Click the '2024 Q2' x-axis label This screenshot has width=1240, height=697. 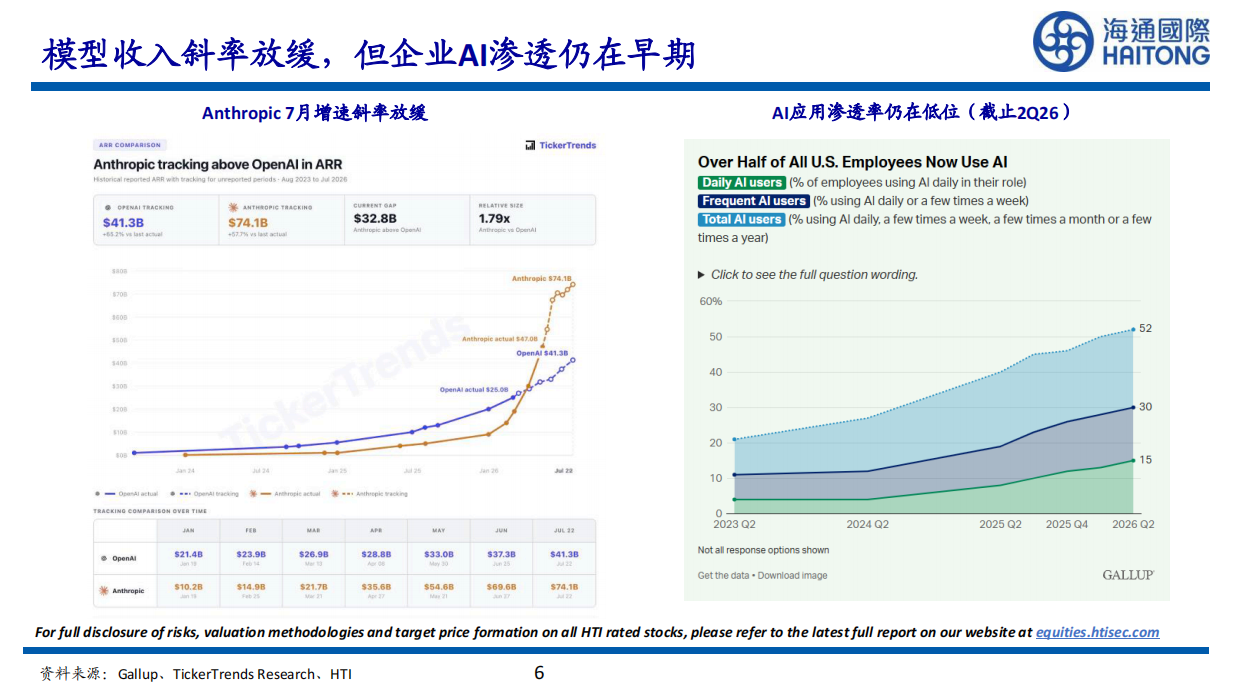coord(867,524)
